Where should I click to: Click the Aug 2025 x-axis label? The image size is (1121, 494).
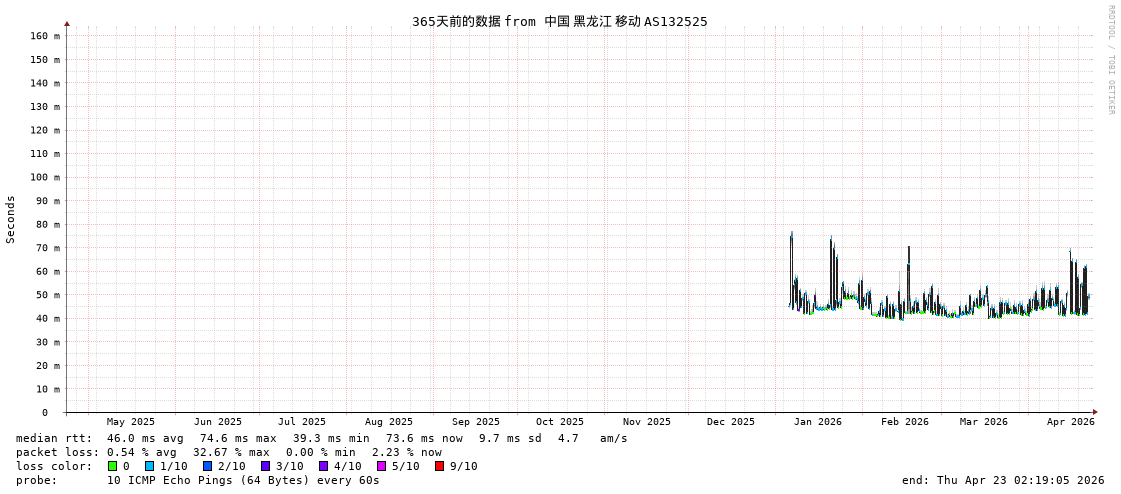point(388,422)
